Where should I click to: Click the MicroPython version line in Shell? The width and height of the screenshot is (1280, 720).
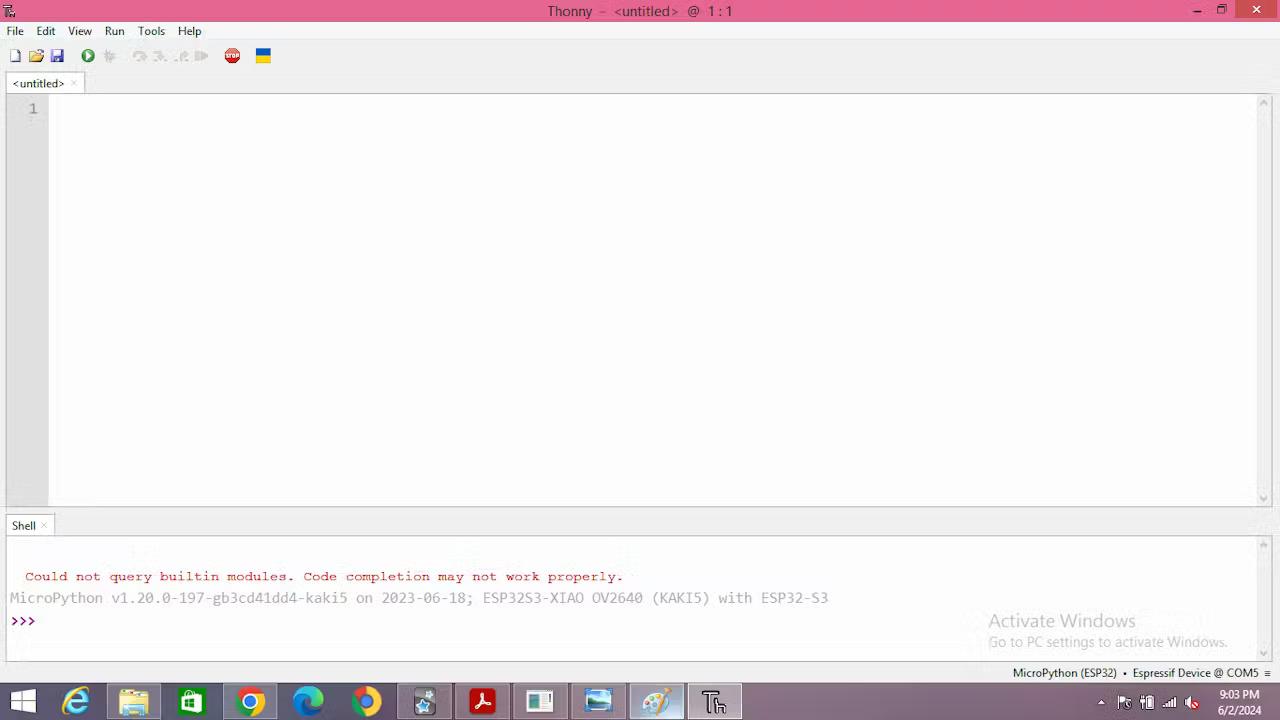(419, 598)
